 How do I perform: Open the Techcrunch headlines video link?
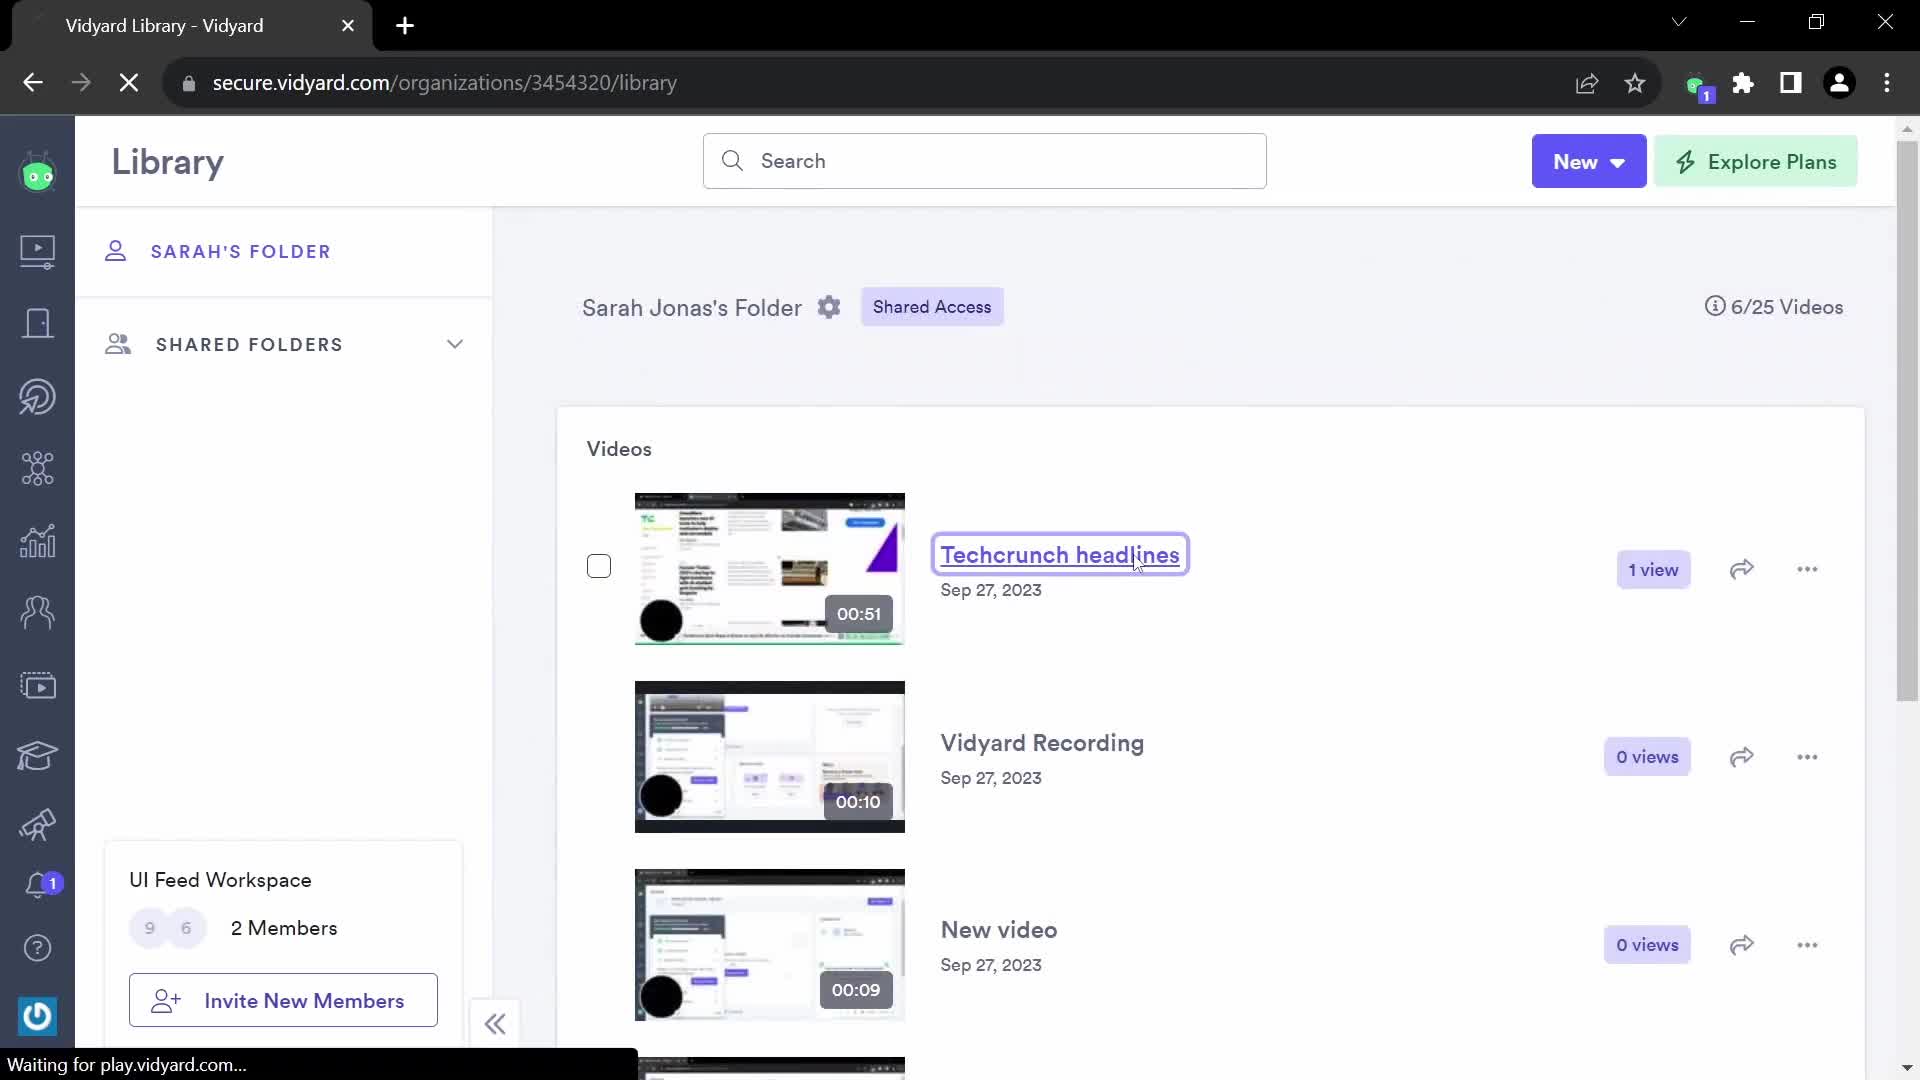(x=1060, y=555)
